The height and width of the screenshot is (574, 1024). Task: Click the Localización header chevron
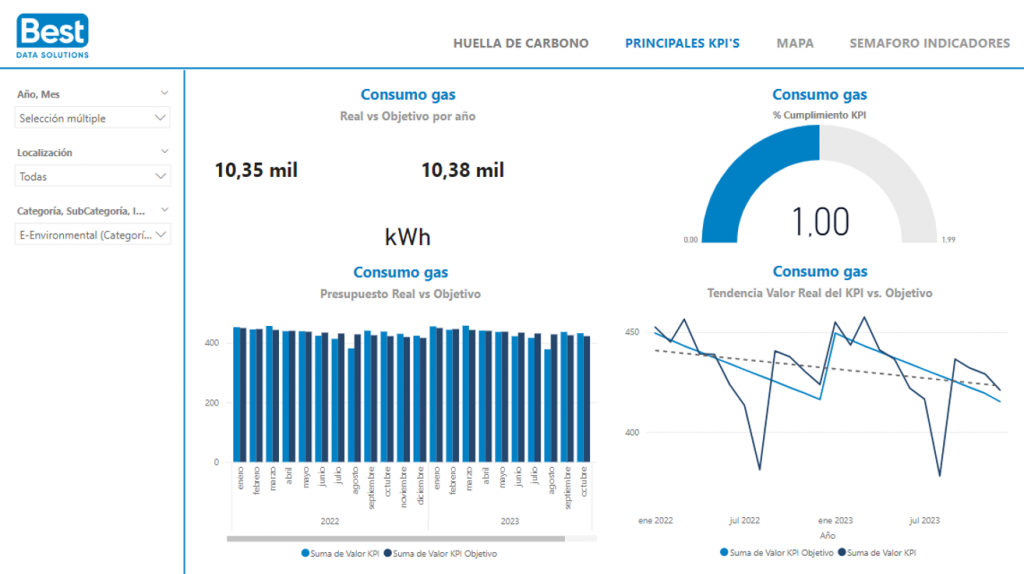pos(164,152)
